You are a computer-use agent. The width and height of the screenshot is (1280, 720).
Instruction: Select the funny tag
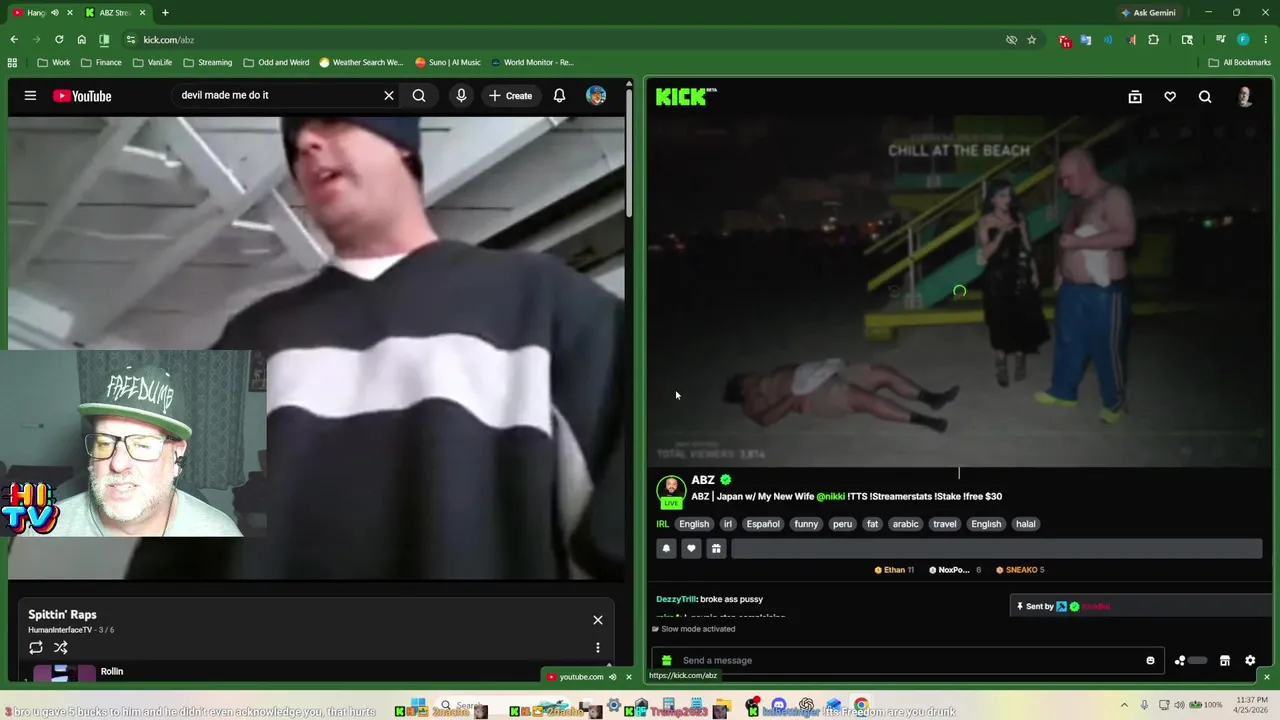pyautogui.click(x=806, y=524)
